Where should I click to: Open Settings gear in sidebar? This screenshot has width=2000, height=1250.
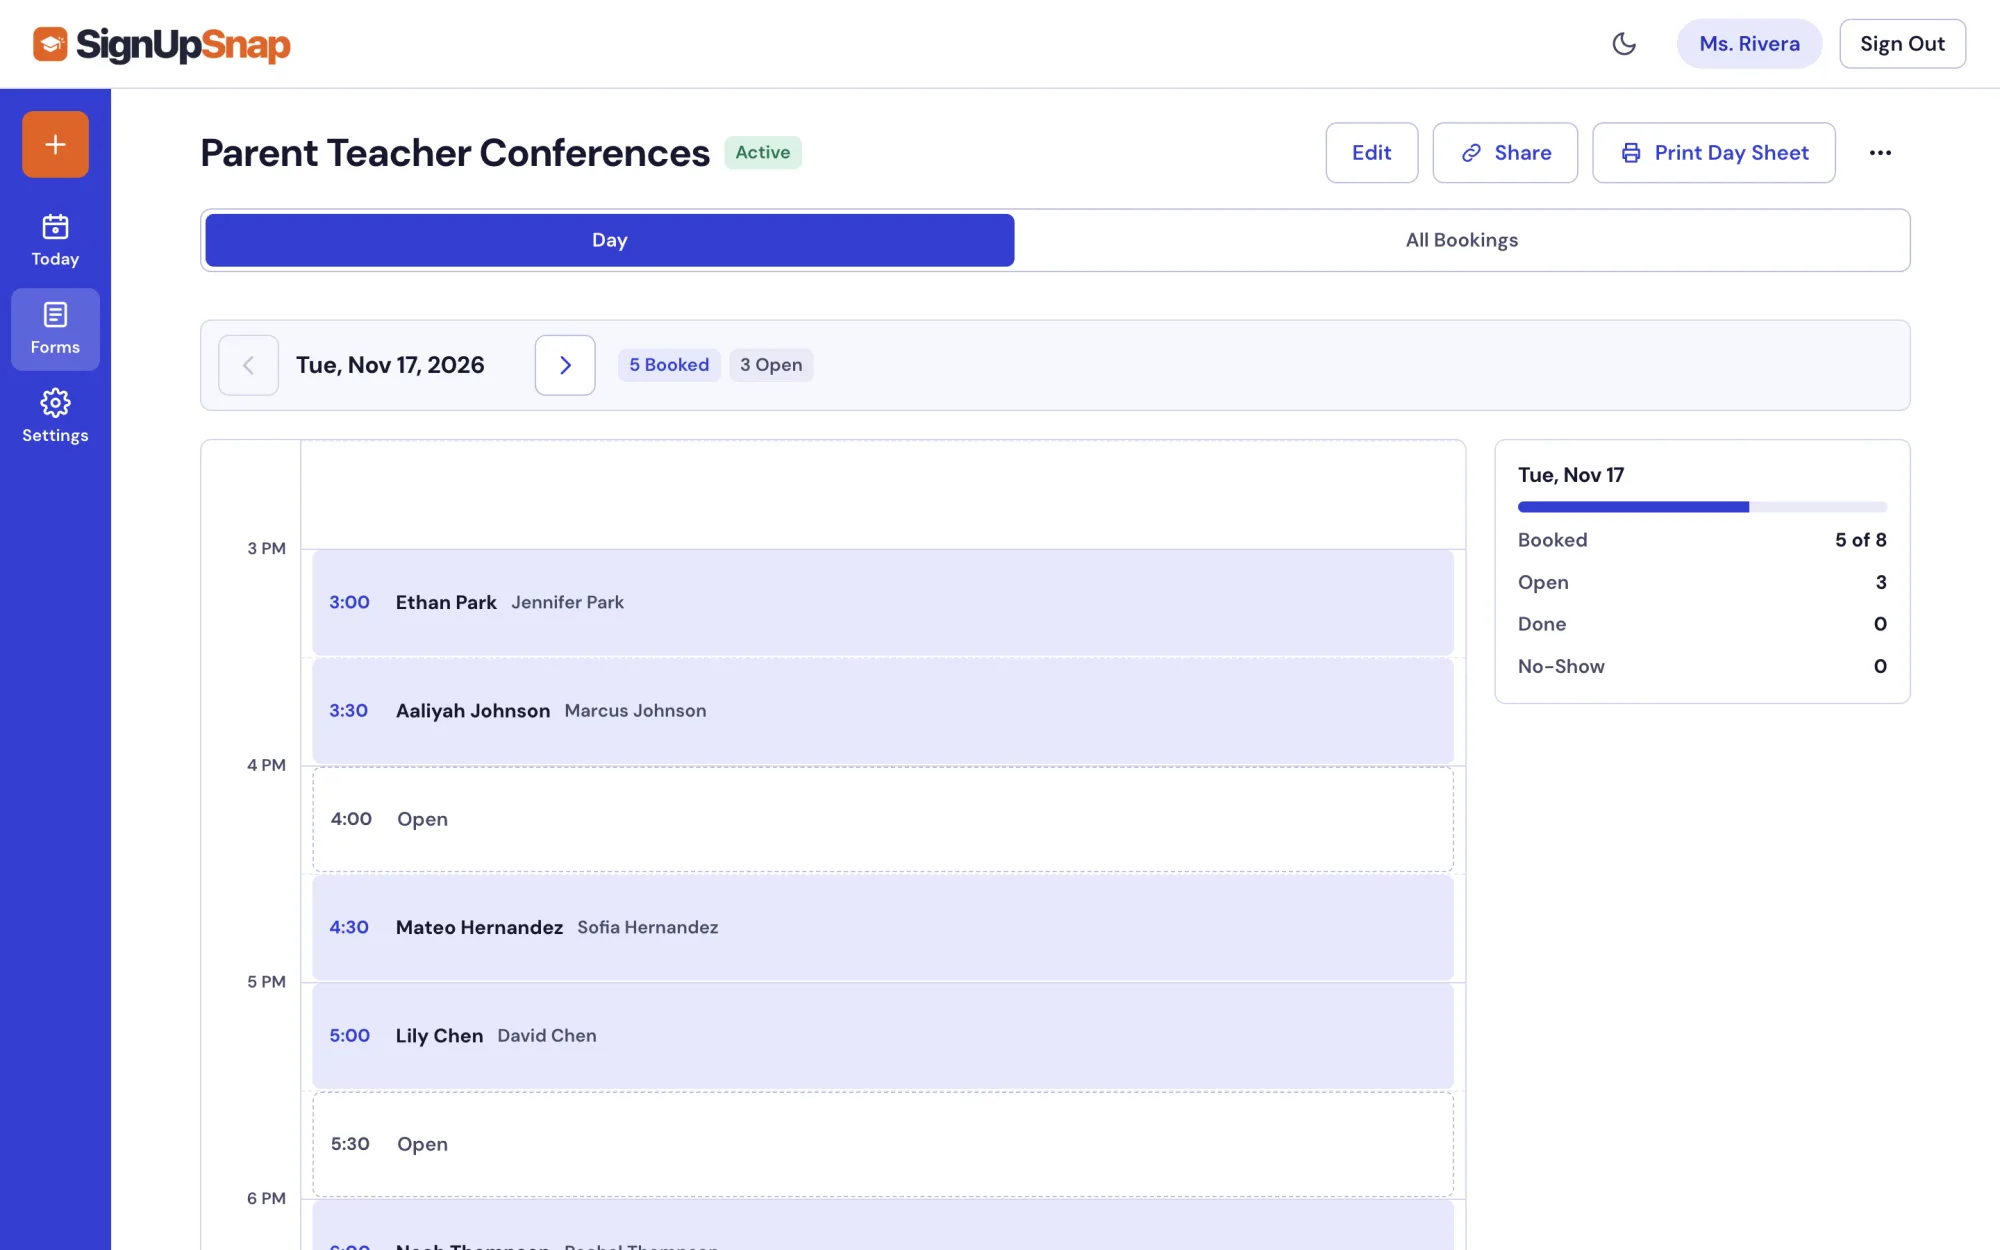tap(55, 417)
